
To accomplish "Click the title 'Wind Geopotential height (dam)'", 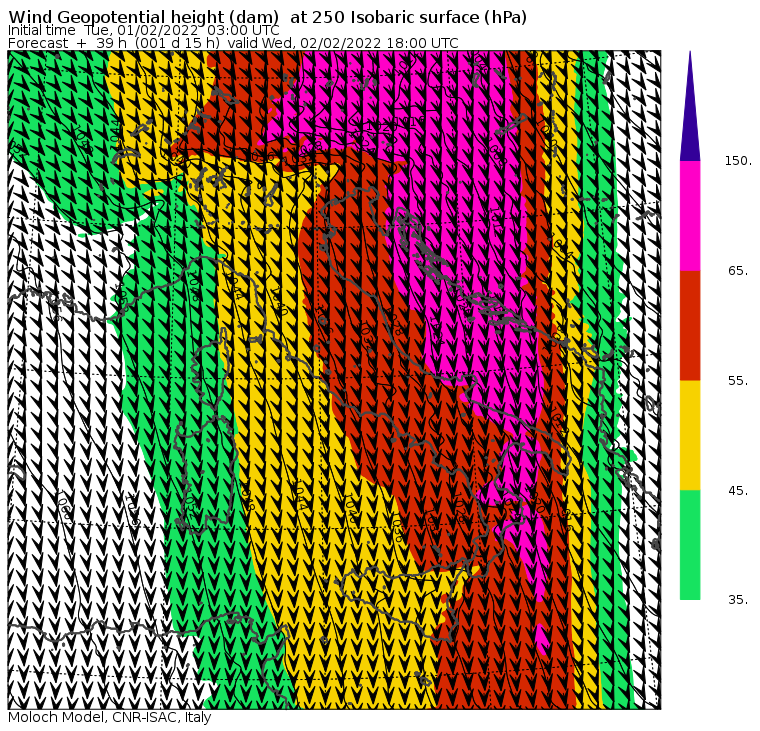I will (143, 17).
